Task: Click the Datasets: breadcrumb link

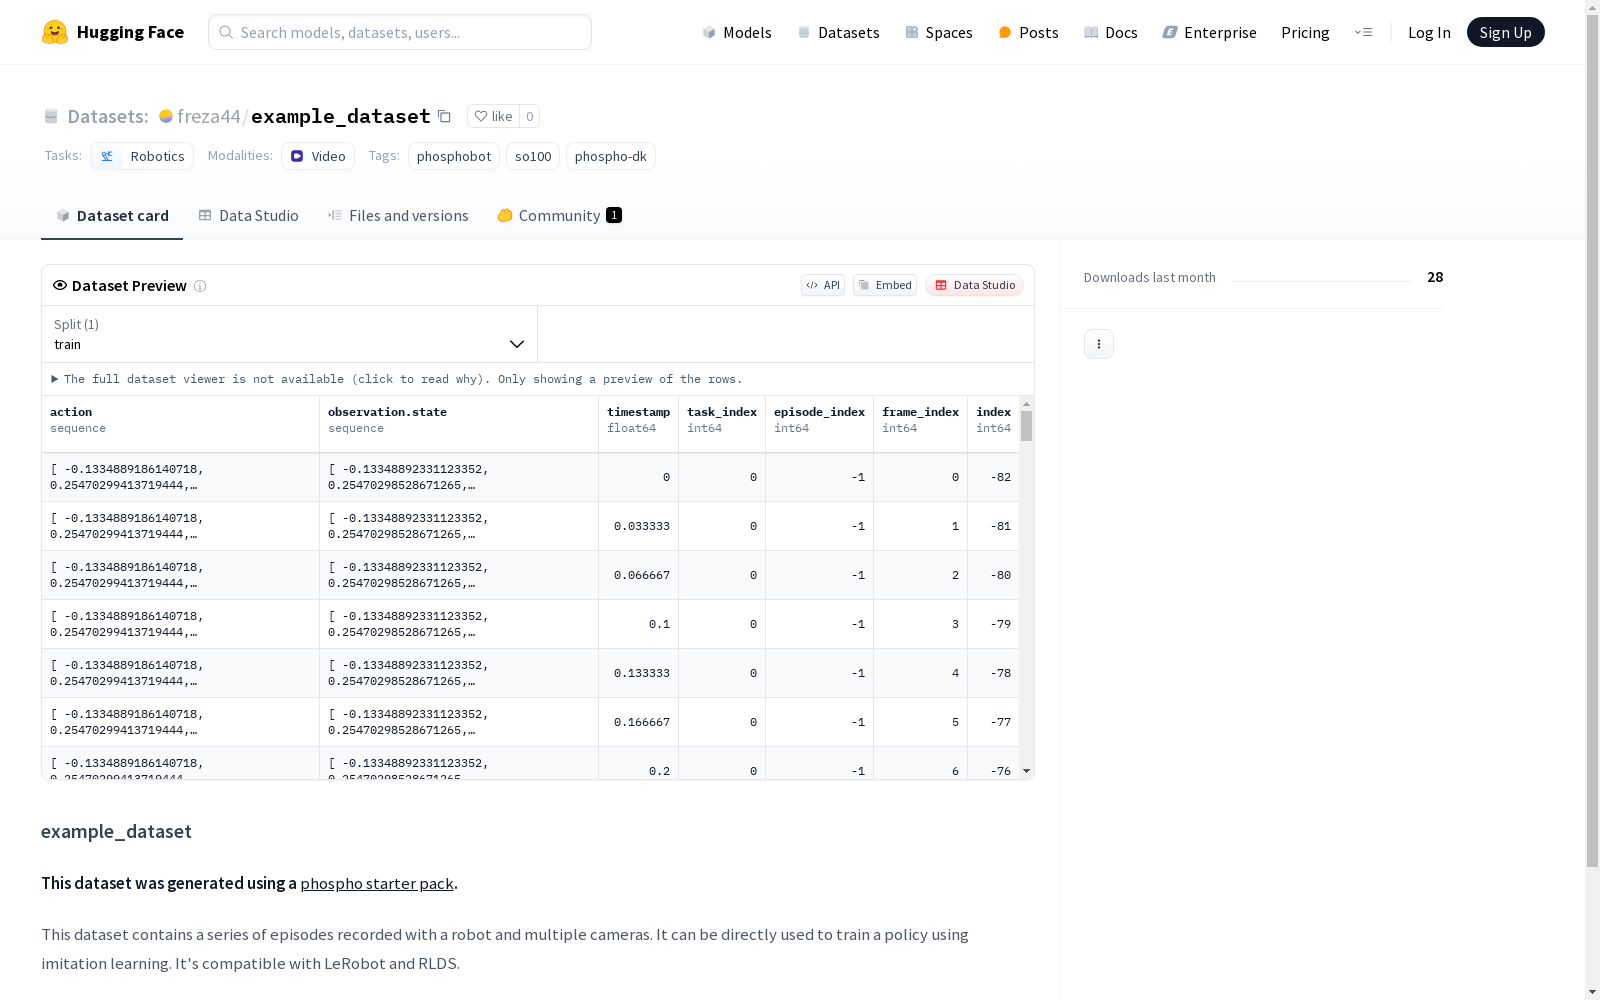Action: click(x=108, y=116)
